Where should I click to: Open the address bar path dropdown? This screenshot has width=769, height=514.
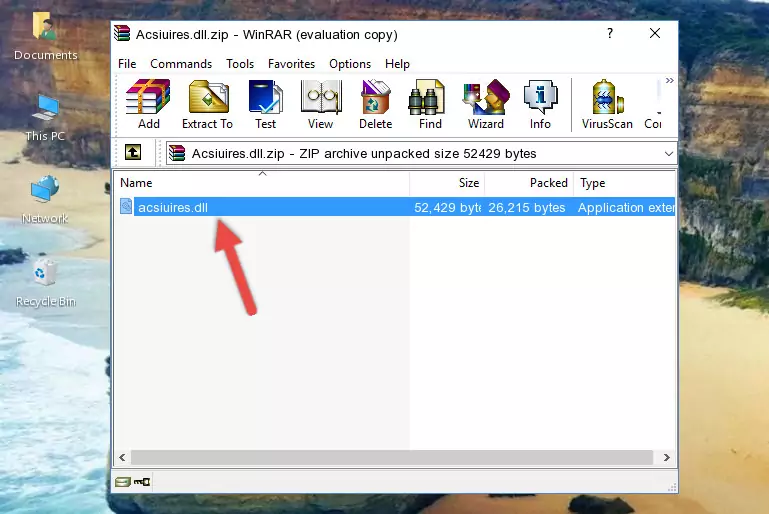tap(668, 154)
